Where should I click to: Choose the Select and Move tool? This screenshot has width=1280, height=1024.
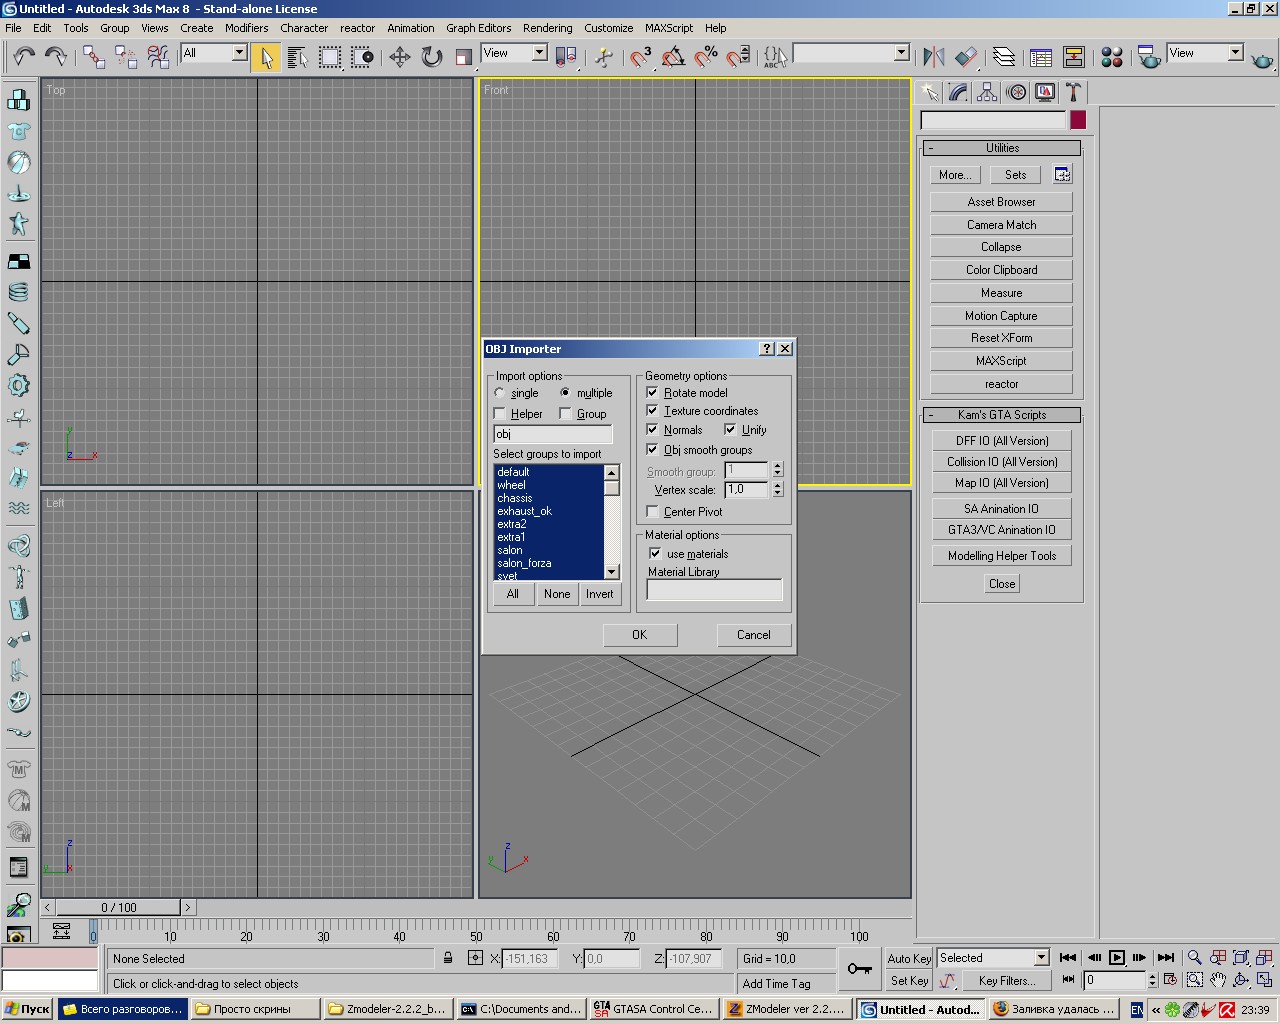pyautogui.click(x=400, y=56)
